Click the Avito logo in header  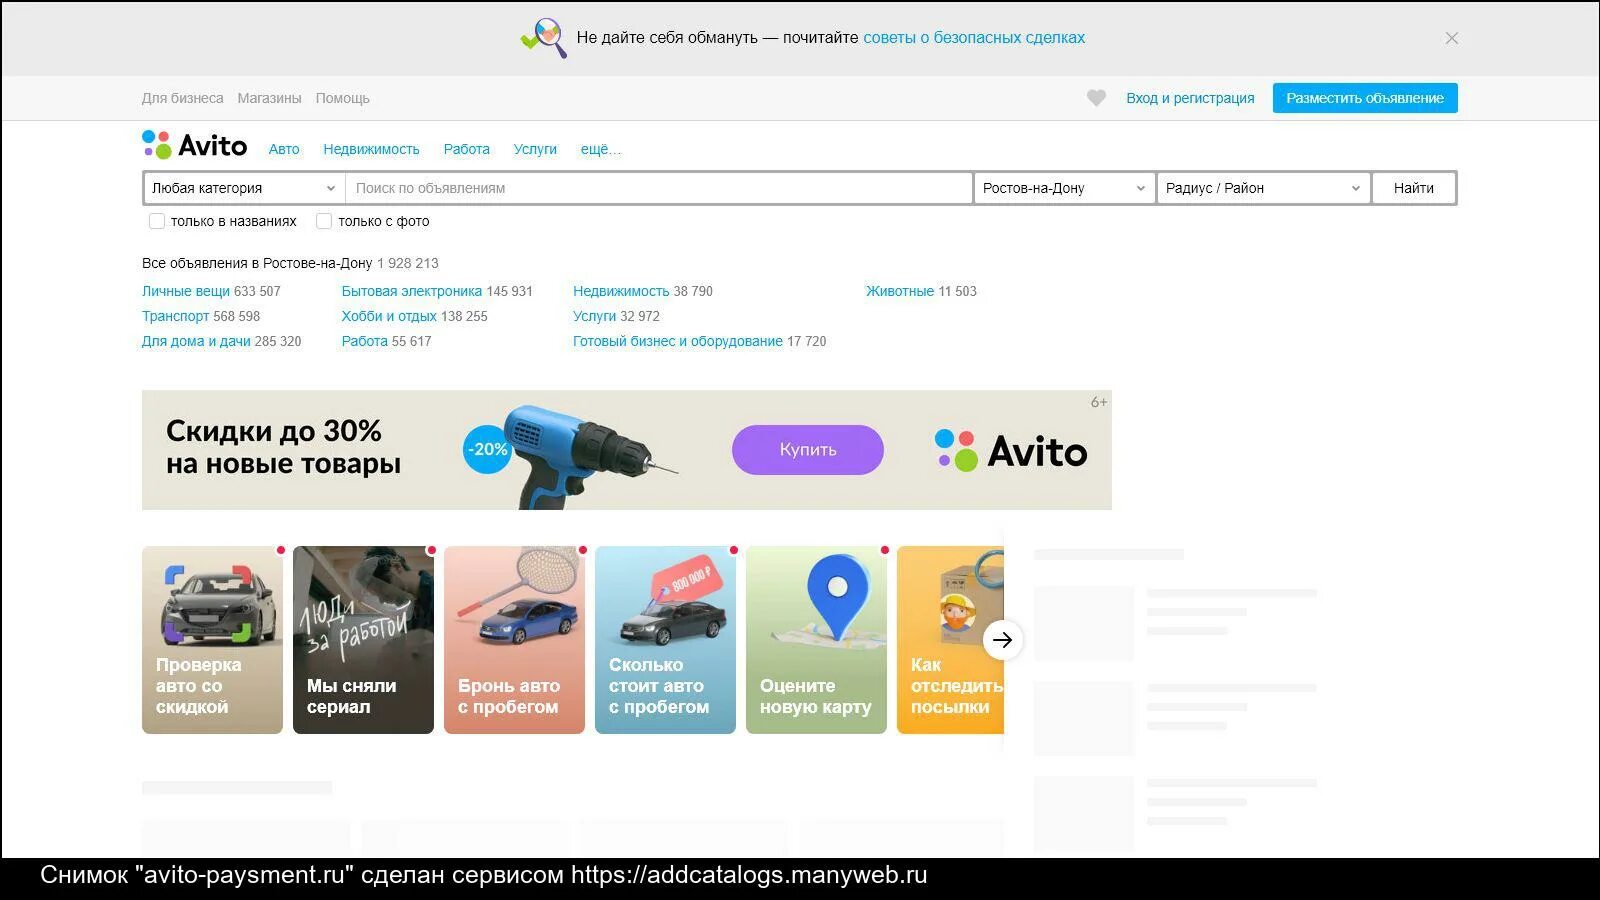[x=194, y=145]
